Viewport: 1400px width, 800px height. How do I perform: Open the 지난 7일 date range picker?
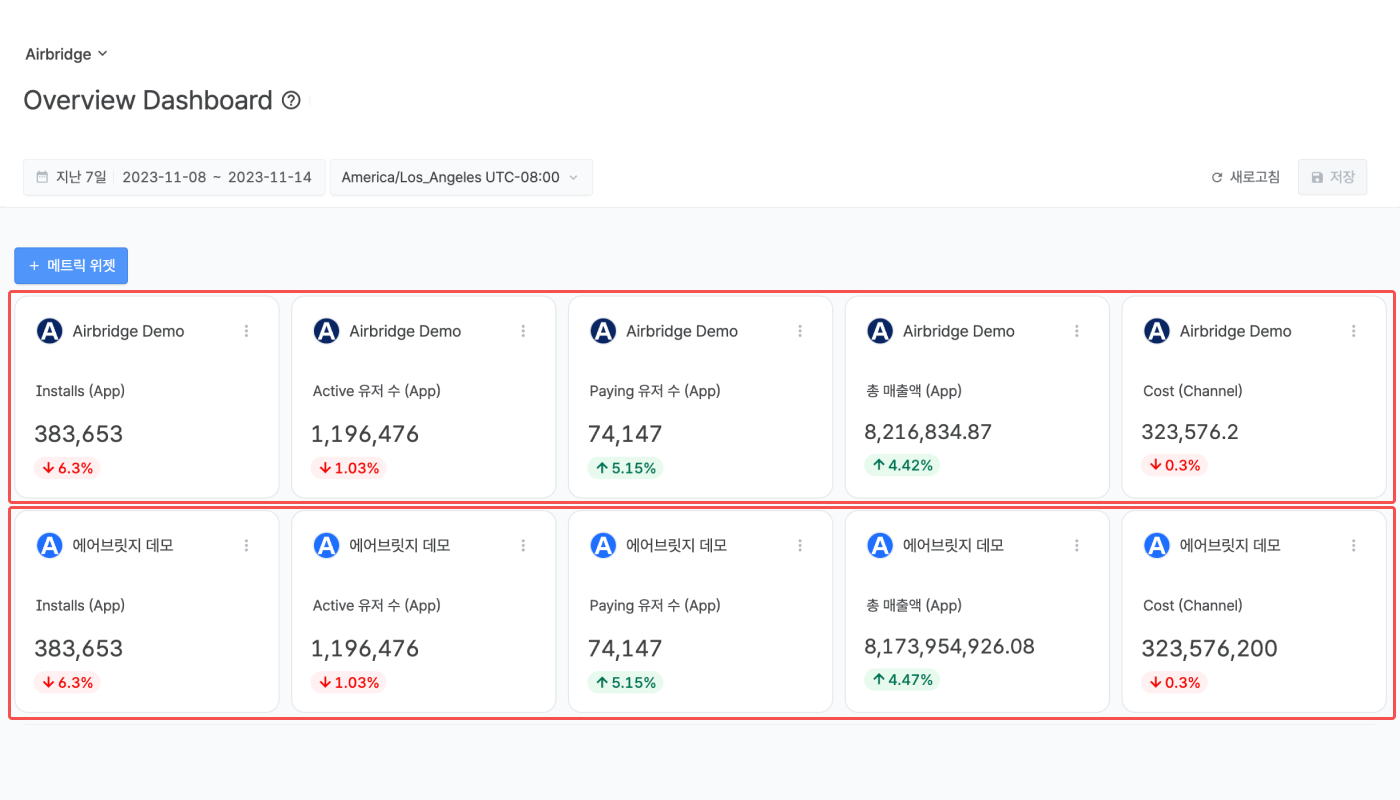point(174,177)
